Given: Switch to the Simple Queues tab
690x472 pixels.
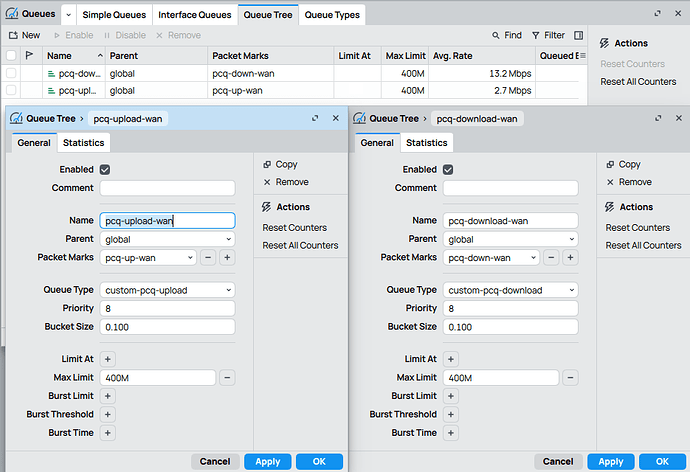Looking at the screenshot, I should point(114,15).
